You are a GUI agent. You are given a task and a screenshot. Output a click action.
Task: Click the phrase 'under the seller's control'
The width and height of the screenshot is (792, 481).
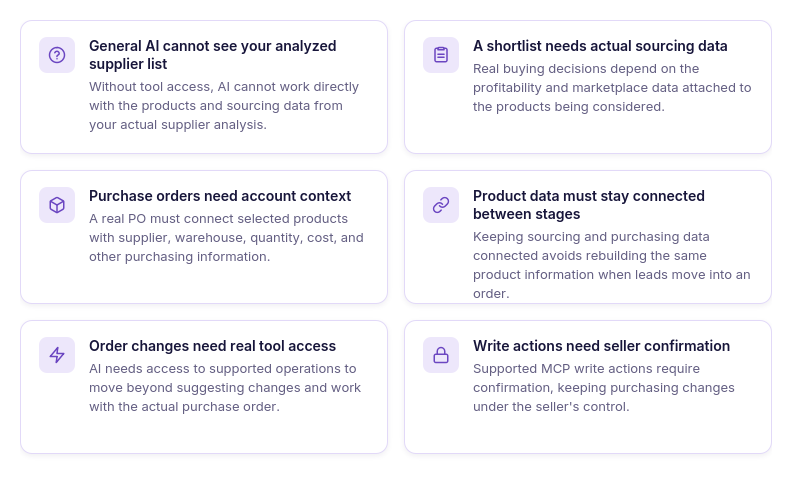point(550,407)
